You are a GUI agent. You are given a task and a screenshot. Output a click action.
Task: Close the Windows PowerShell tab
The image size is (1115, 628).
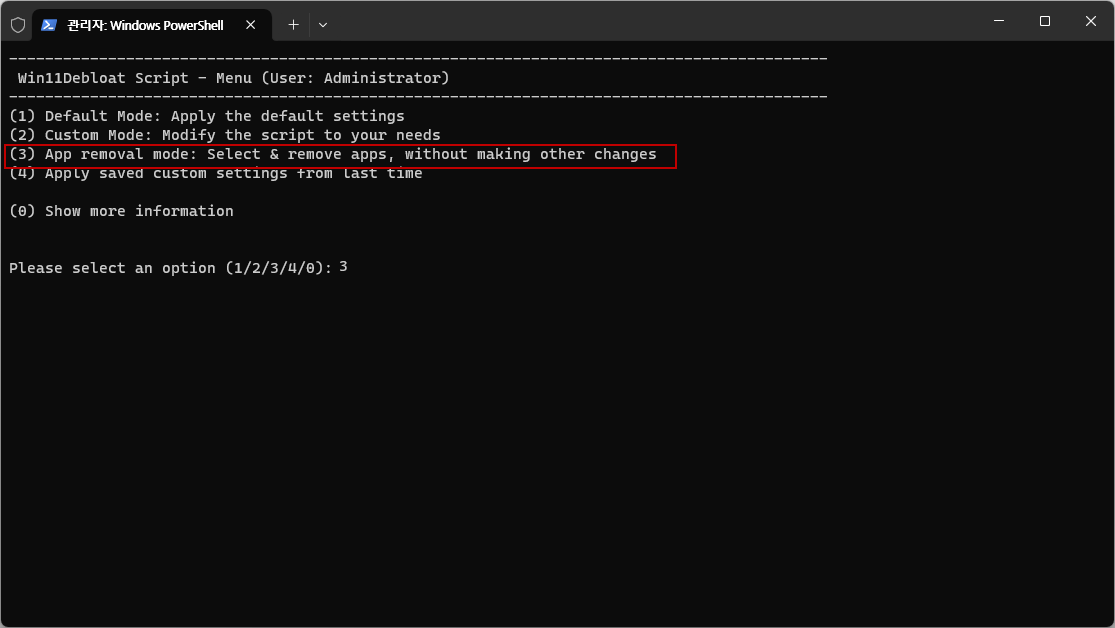click(x=250, y=25)
